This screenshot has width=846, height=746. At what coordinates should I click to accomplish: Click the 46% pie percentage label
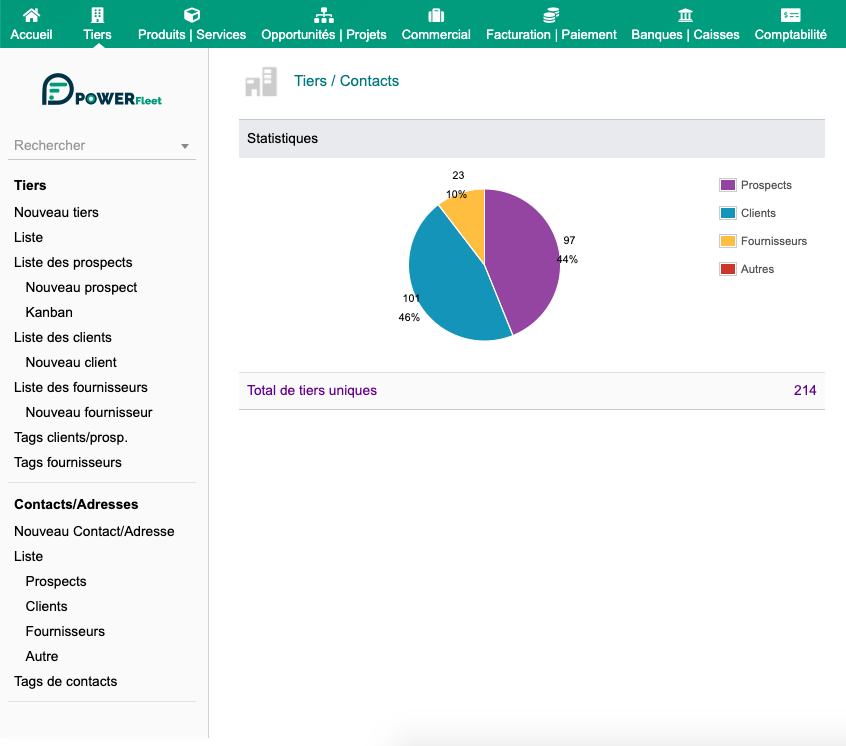pyautogui.click(x=409, y=317)
